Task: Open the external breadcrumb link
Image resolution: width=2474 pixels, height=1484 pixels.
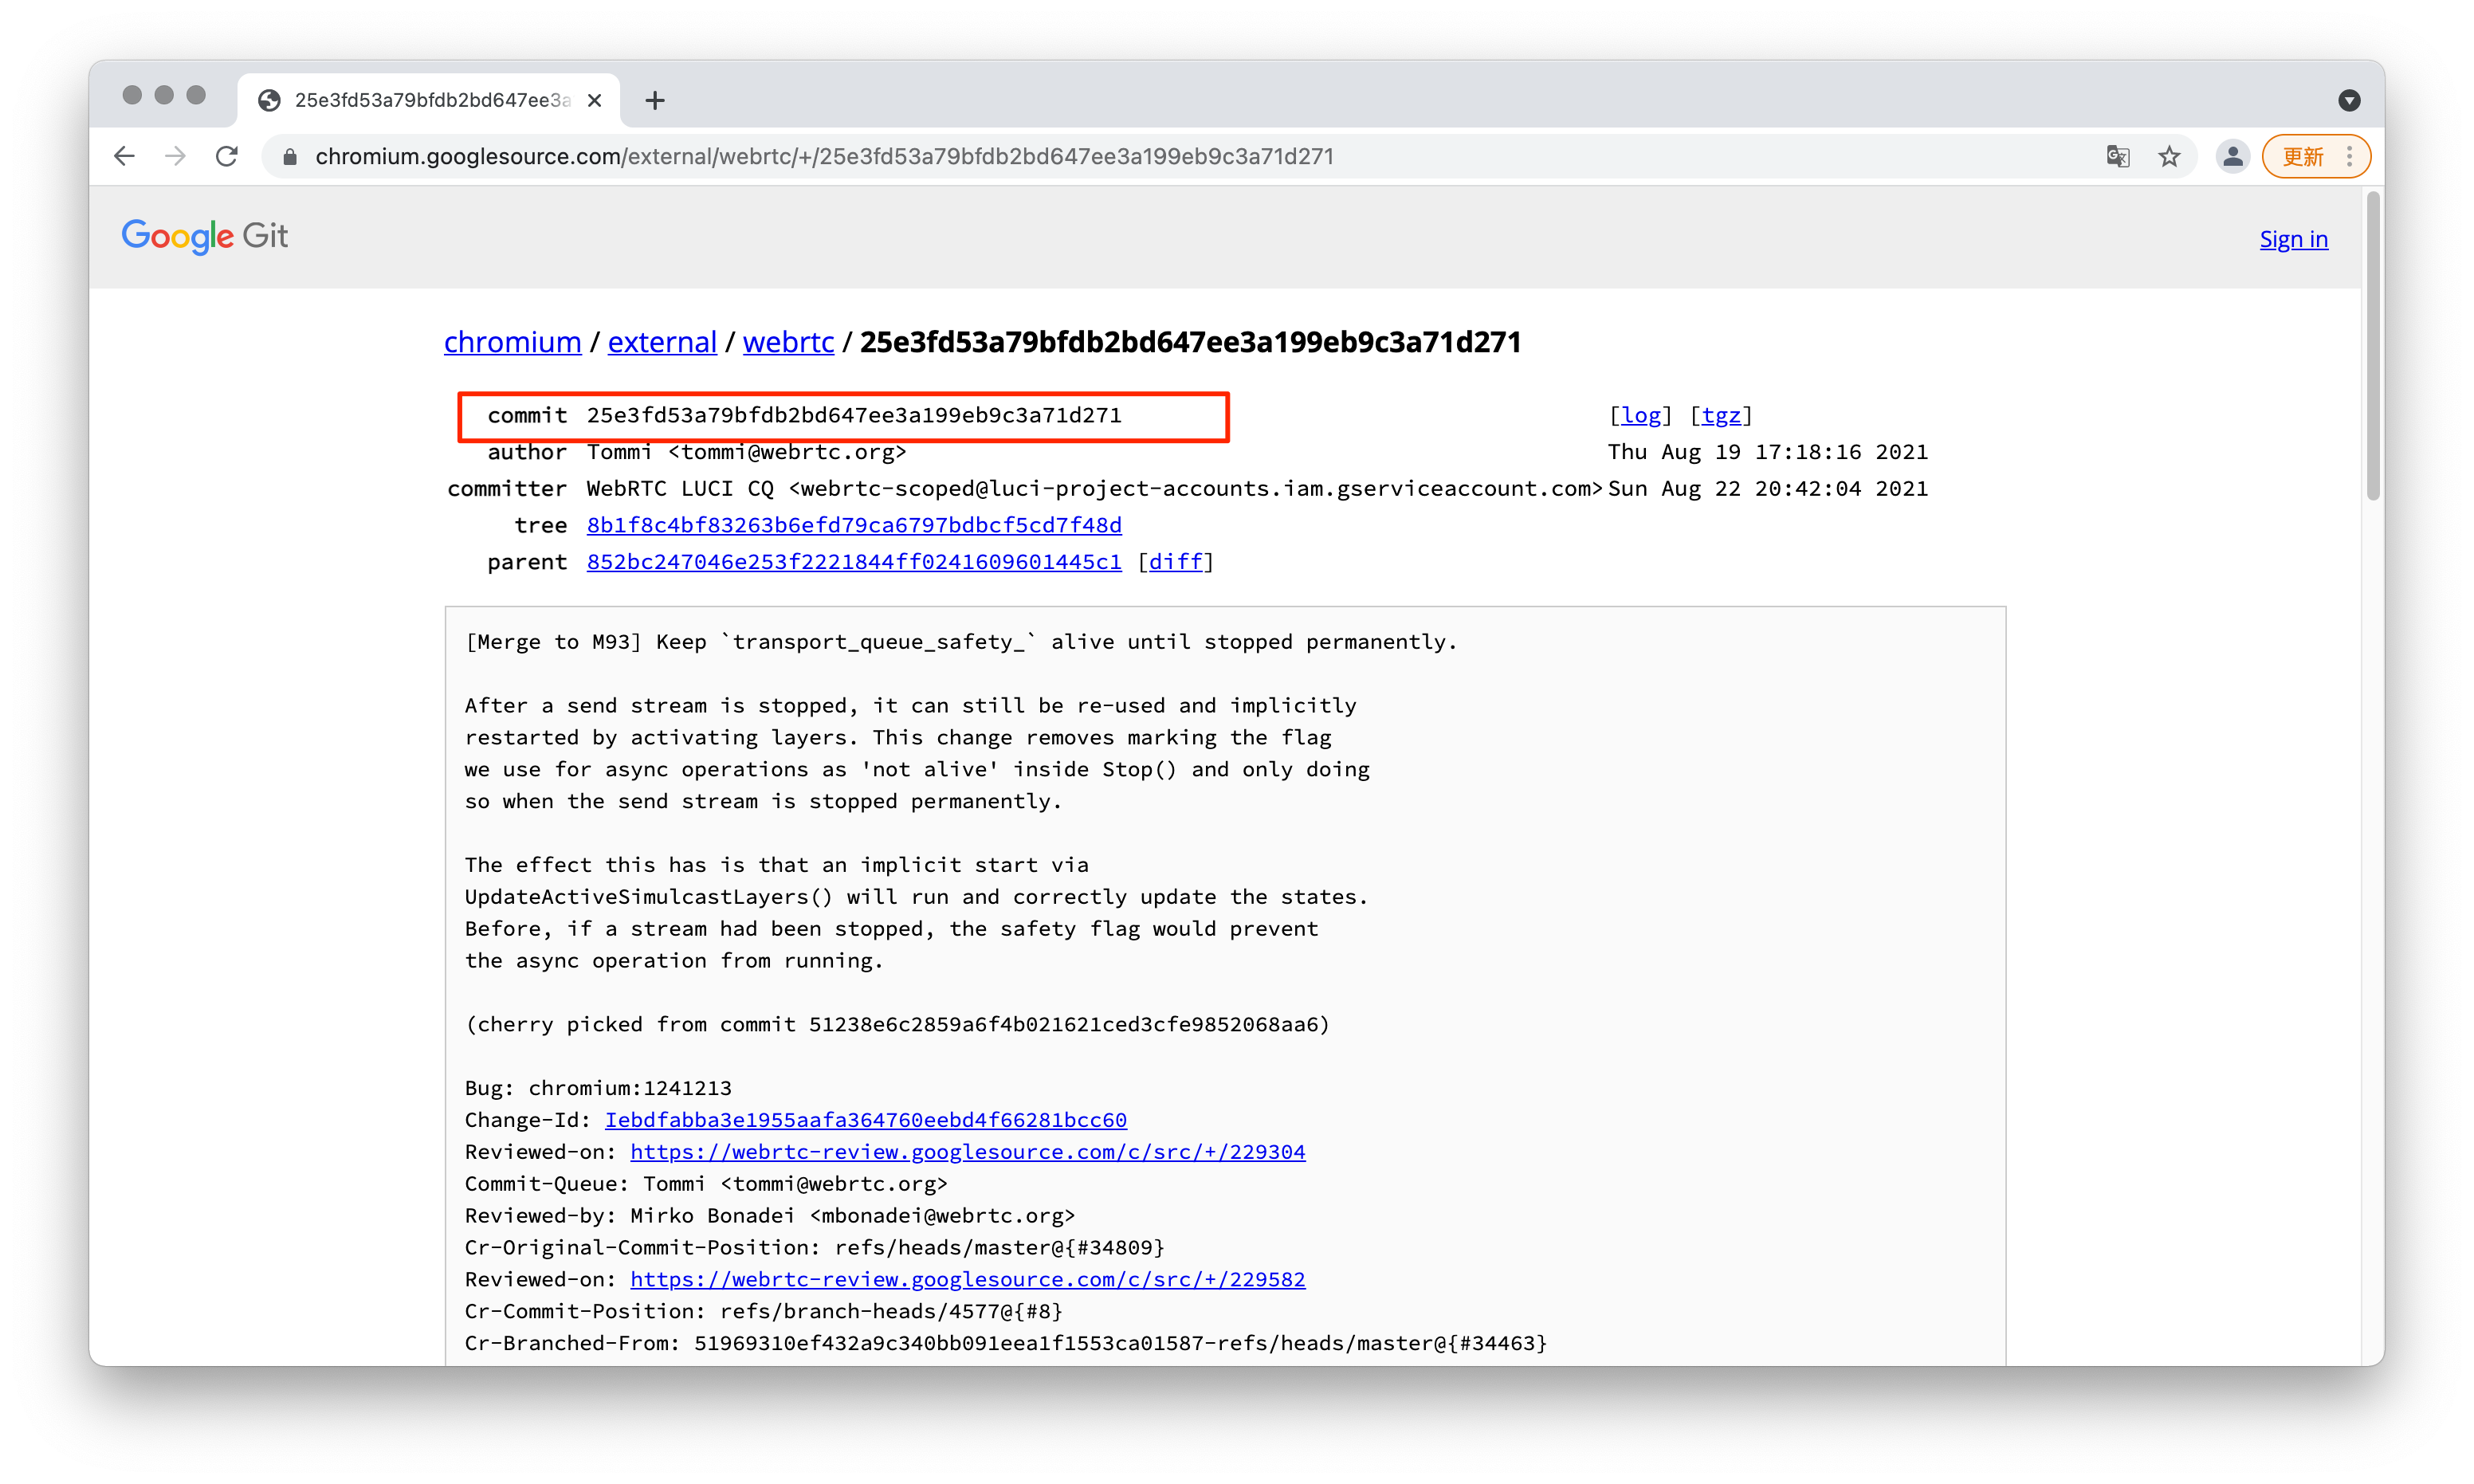Action: (x=662, y=342)
